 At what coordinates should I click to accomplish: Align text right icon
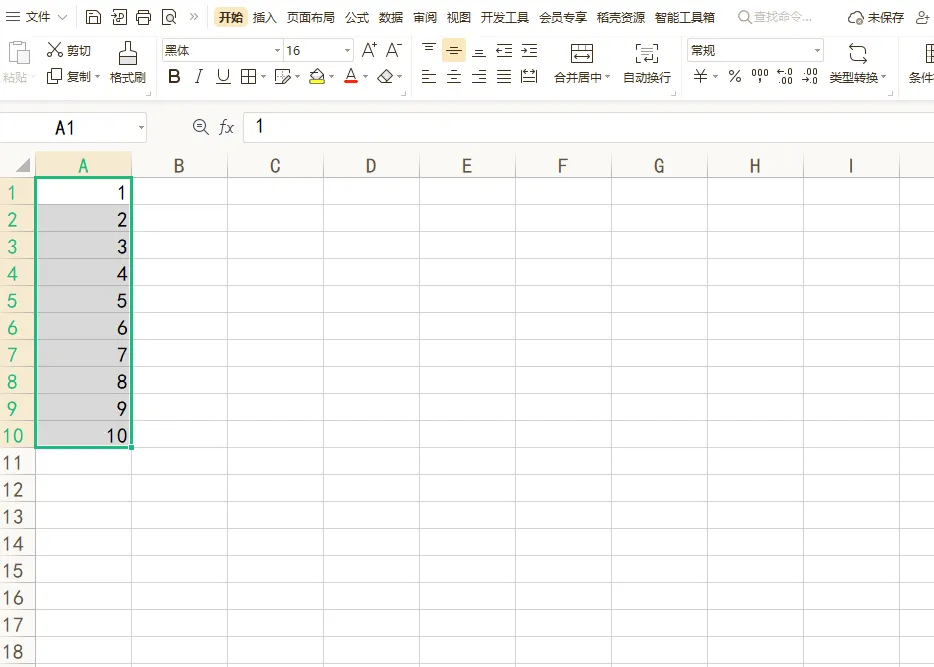coord(479,76)
